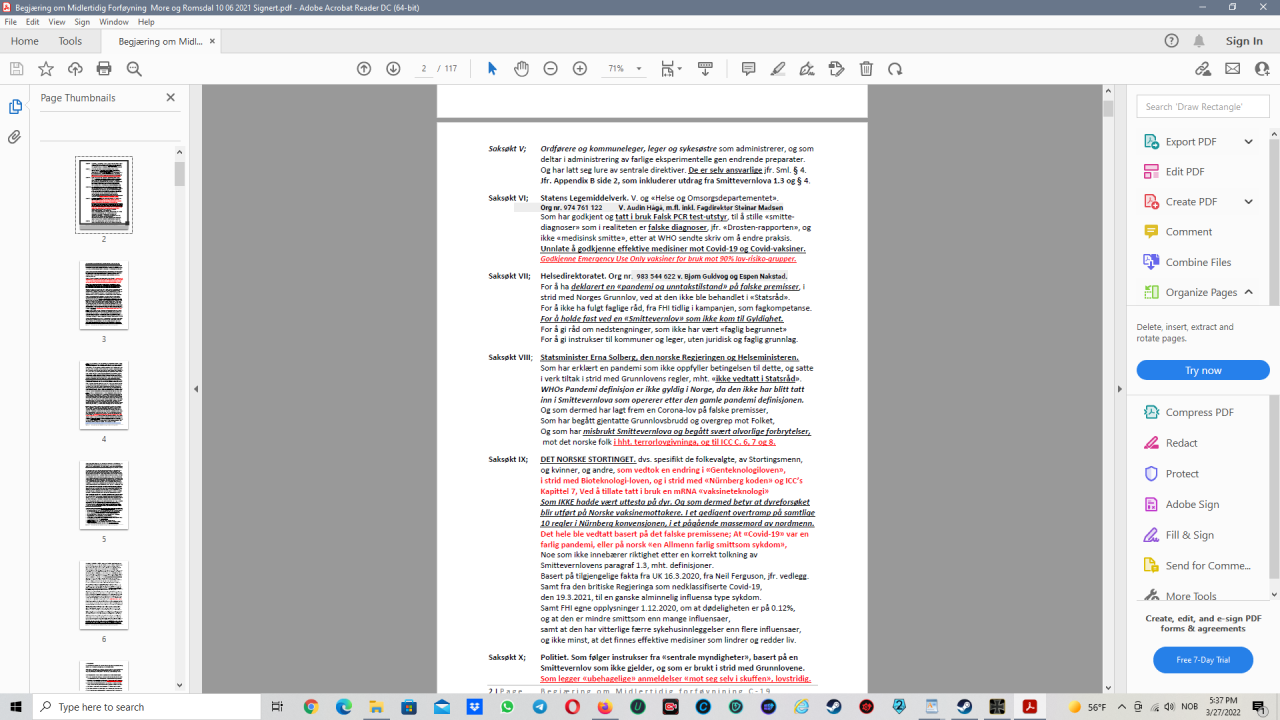Screen dimensions: 1280x720
Task: Add a sticky note comment
Action: pos(748,69)
